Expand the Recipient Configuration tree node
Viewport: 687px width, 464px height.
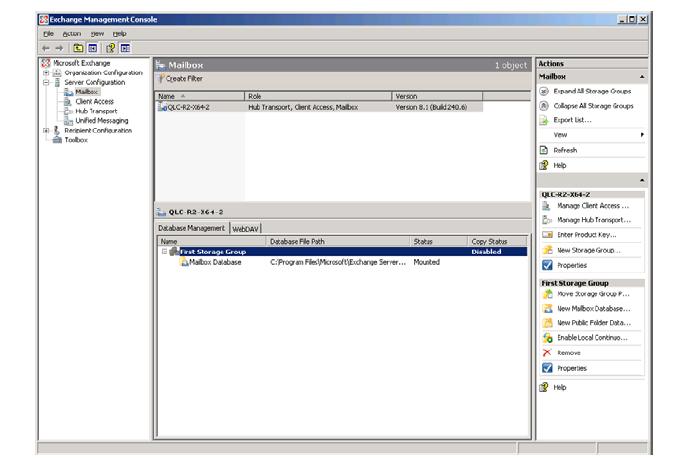pyautogui.click(x=45, y=130)
